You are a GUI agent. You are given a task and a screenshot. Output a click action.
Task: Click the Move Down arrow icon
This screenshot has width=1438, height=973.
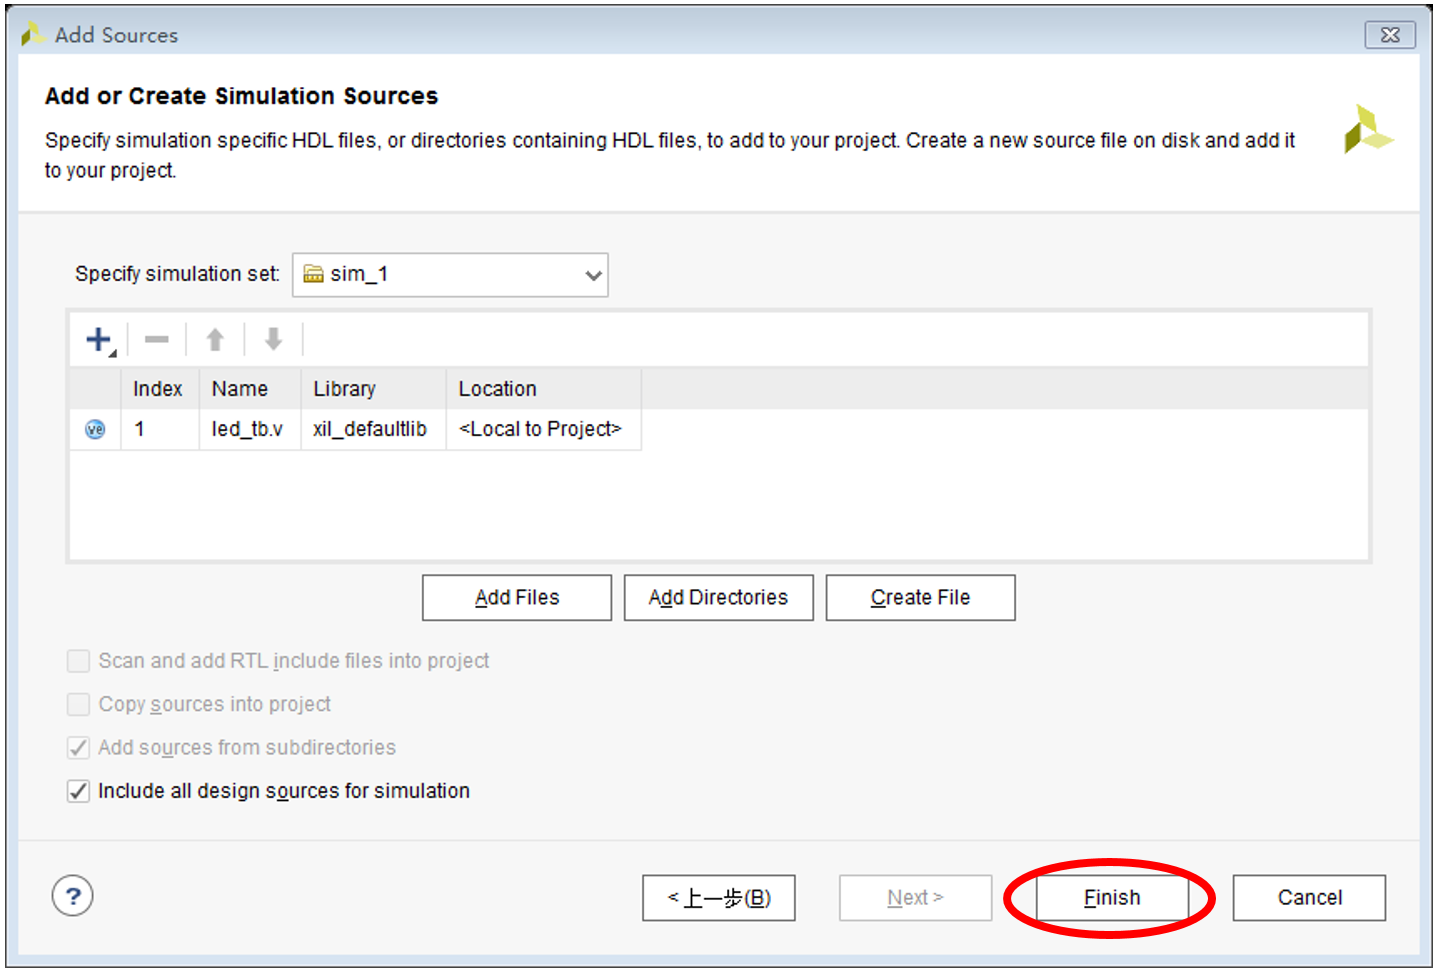coord(273,340)
